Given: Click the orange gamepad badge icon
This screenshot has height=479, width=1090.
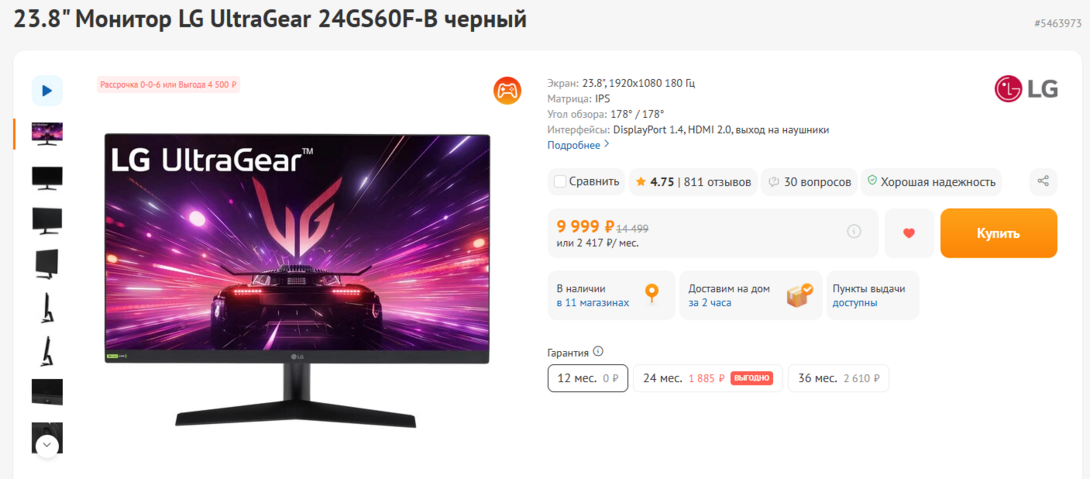Looking at the screenshot, I should [507, 90].
